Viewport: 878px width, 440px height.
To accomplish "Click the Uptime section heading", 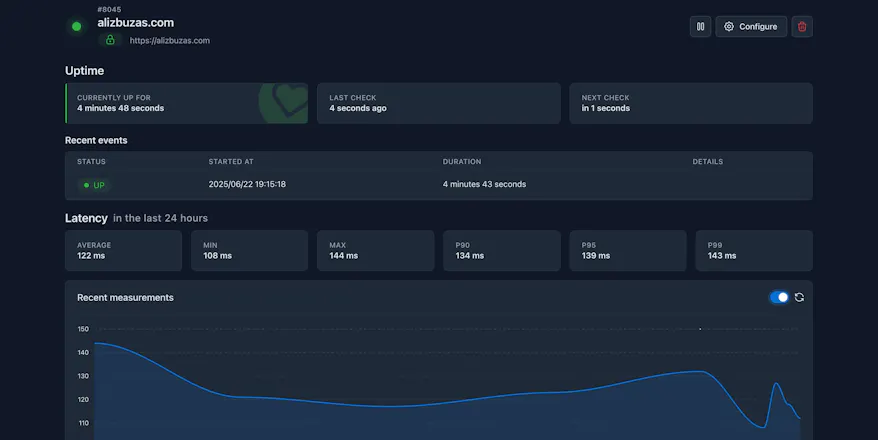I will pos(85,71).
